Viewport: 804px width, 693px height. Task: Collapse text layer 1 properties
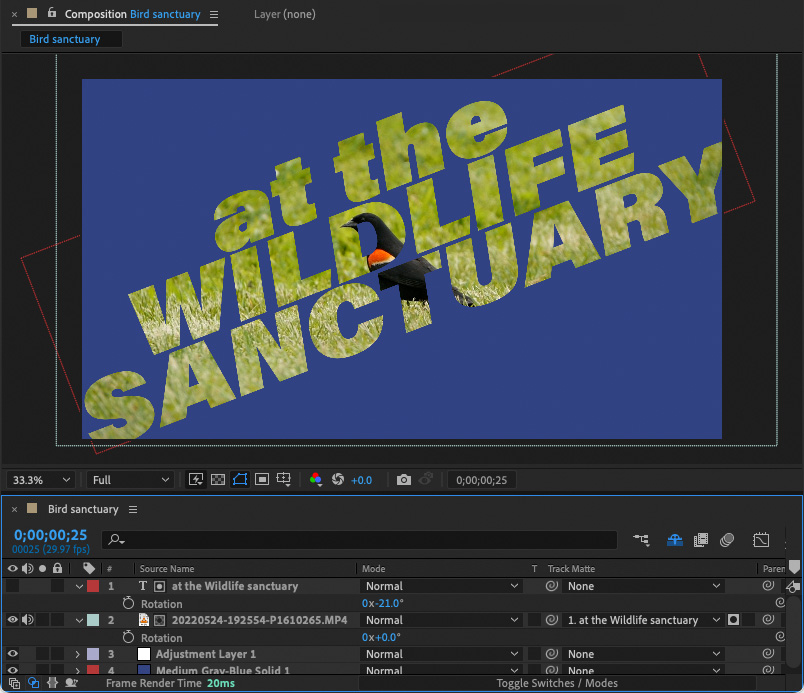point(79,586)
